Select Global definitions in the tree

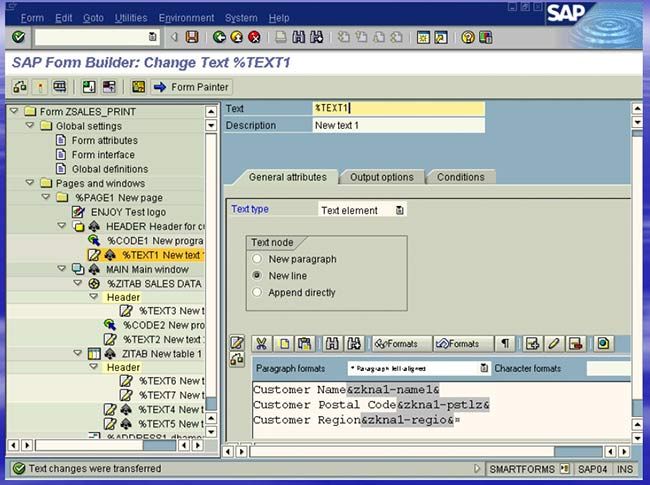click(x=110, y=169)
